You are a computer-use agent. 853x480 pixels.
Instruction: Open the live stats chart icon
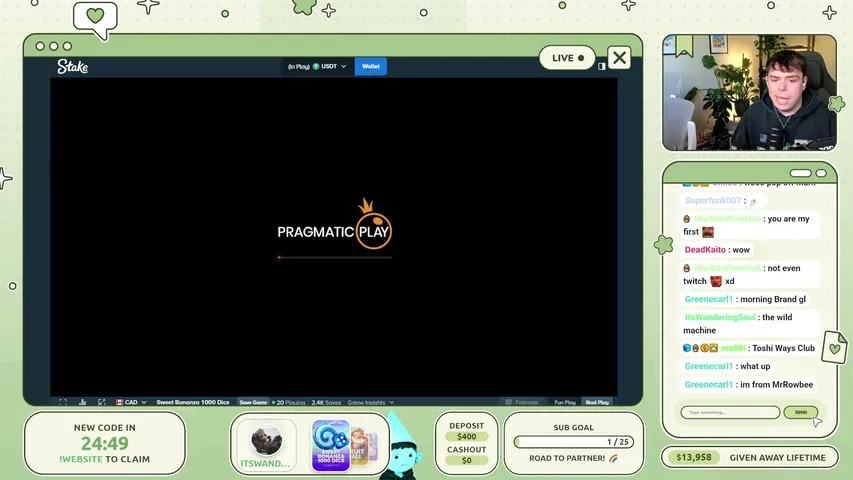83,402
